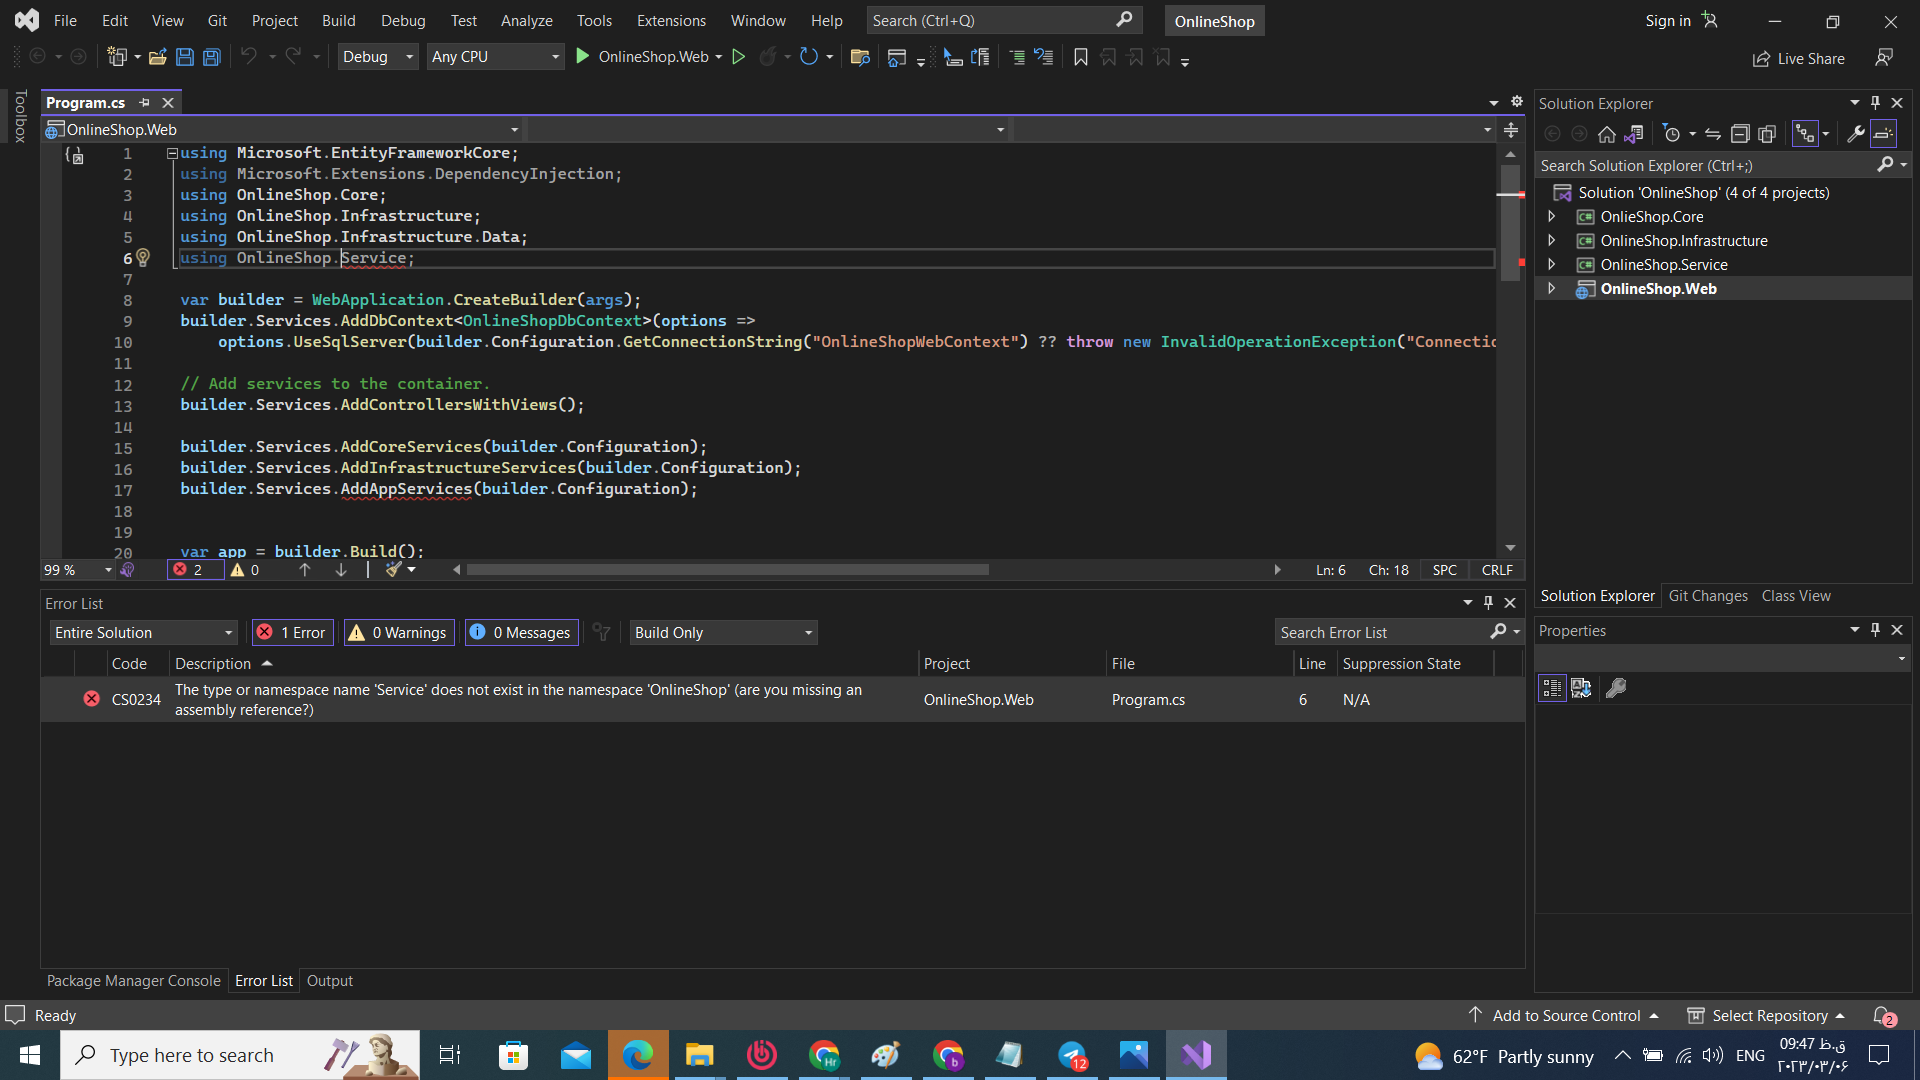Click the Build menu item

pyautogui.click(x=338, y=20)
